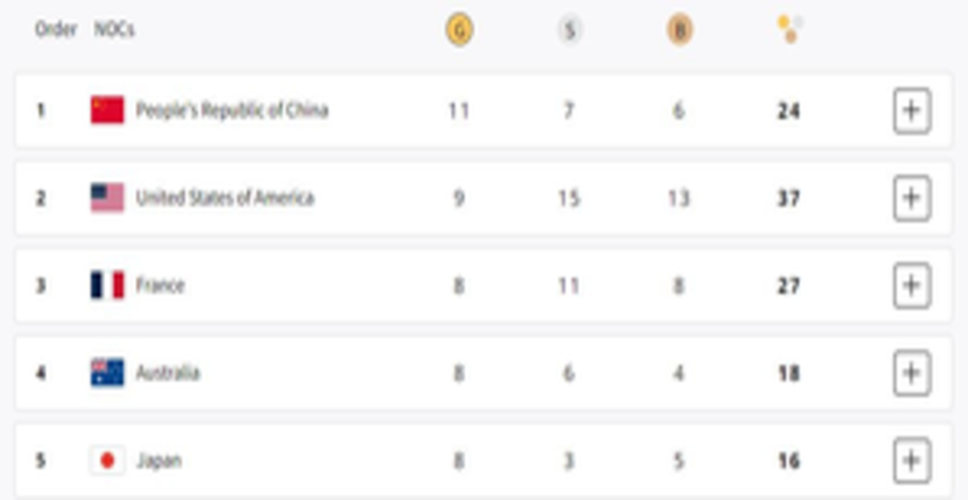
Task: Click the silver medal column icon
Action: pyautogui.click(x=570, y=30)
